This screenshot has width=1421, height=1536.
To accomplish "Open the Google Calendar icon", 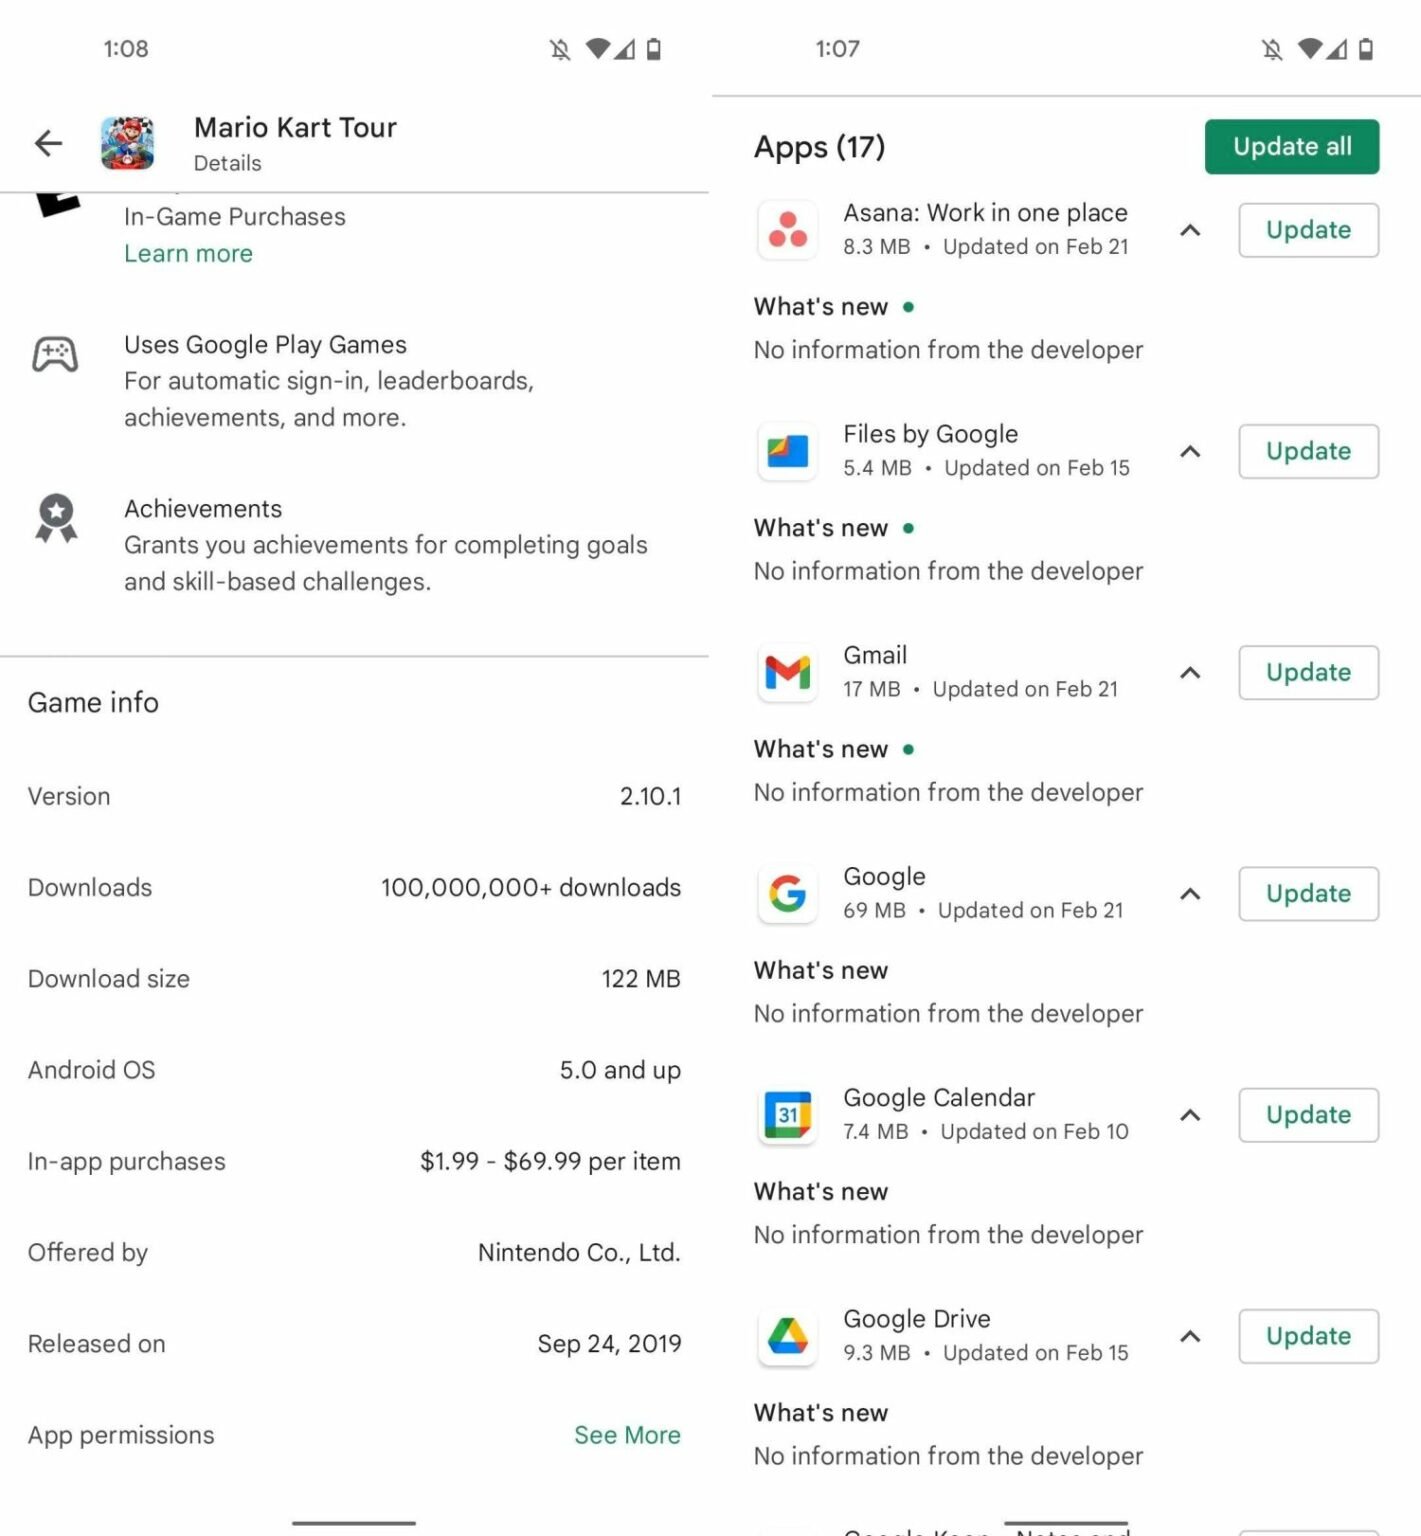I will [787, 1115].
